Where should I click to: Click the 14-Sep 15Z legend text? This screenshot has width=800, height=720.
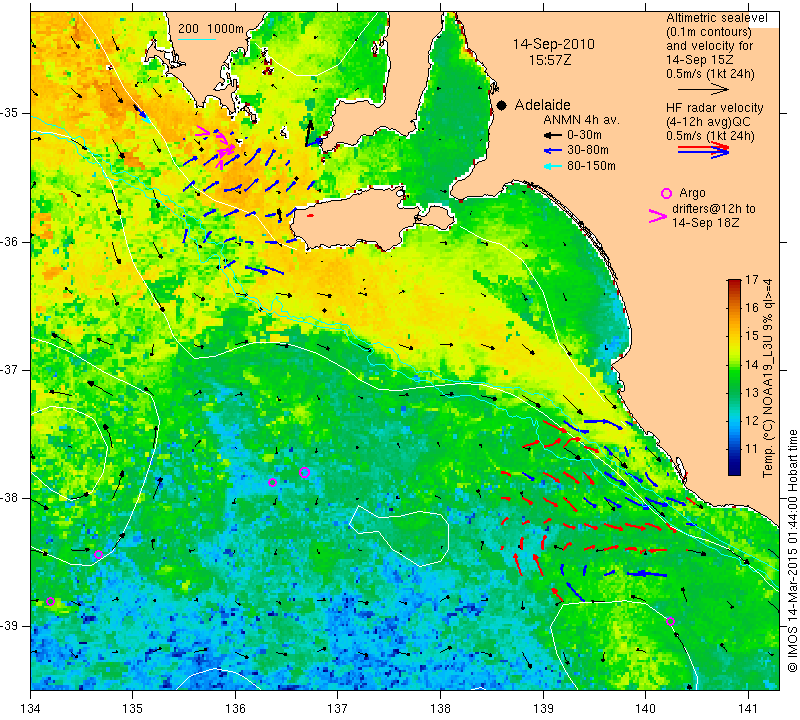[x=700, y=60]
